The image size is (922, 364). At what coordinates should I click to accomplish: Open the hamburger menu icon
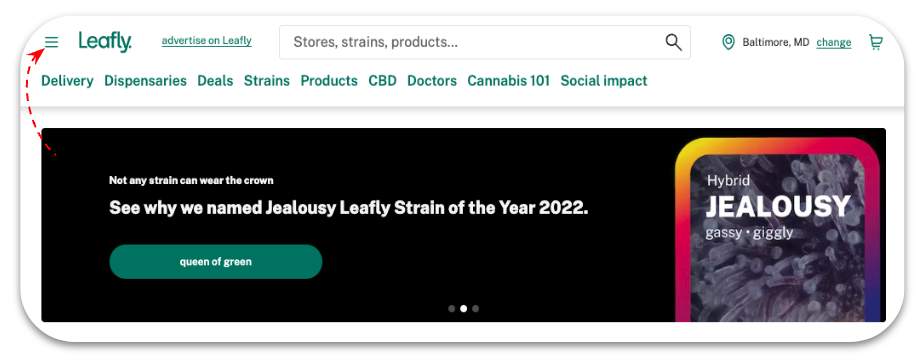(x=52, y=42)
